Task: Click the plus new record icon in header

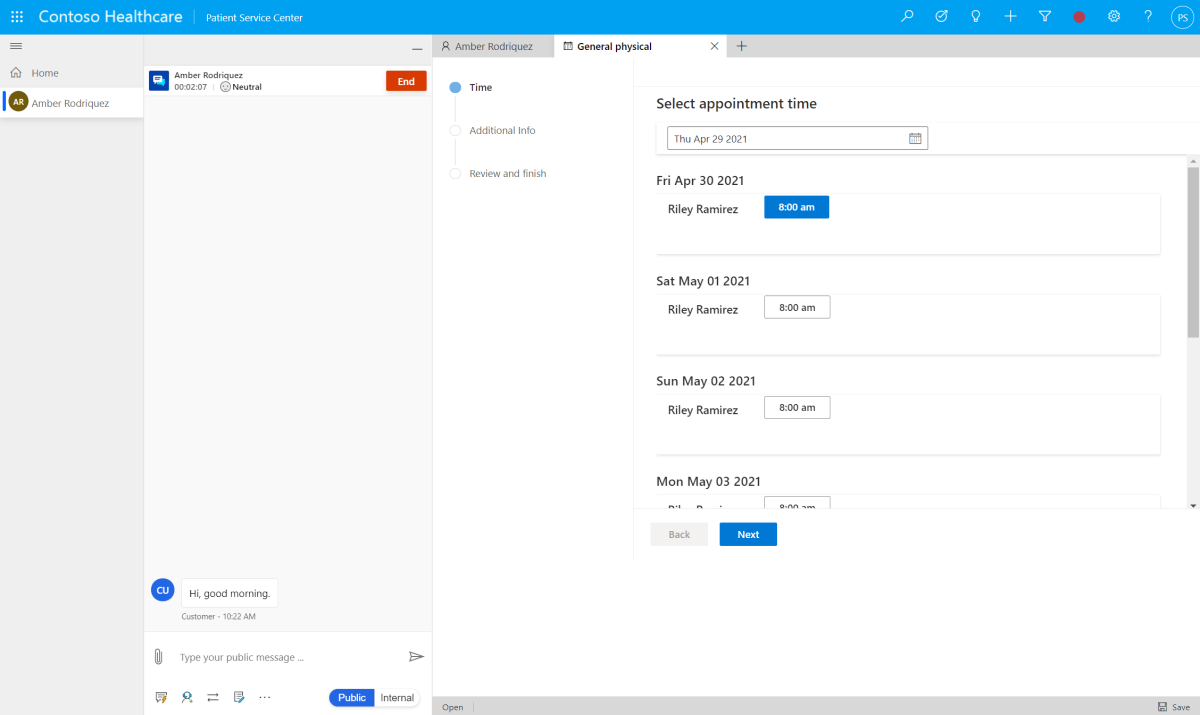Action: 1011,17
